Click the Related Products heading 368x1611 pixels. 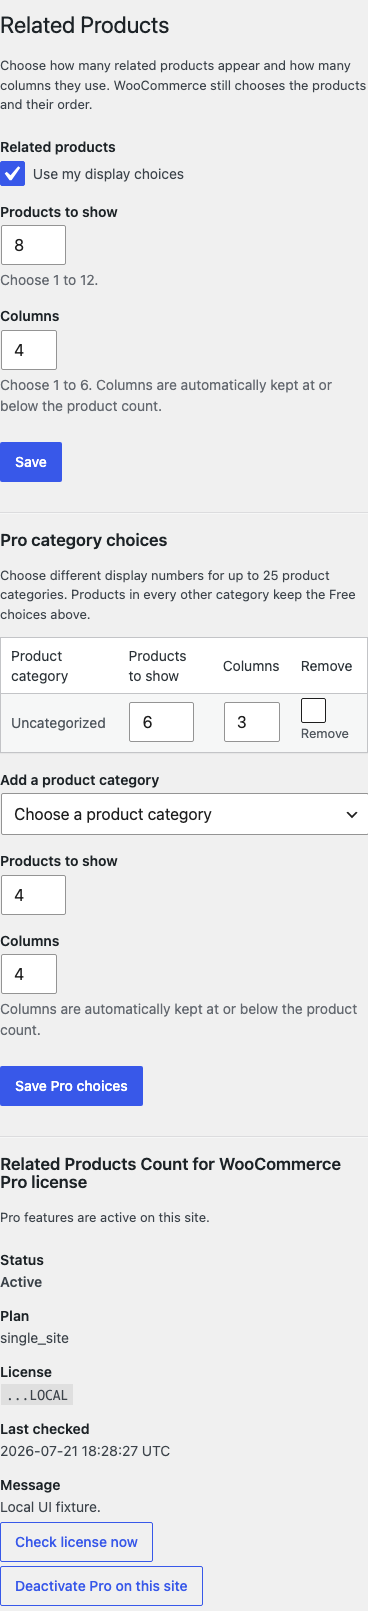point(85,25)
